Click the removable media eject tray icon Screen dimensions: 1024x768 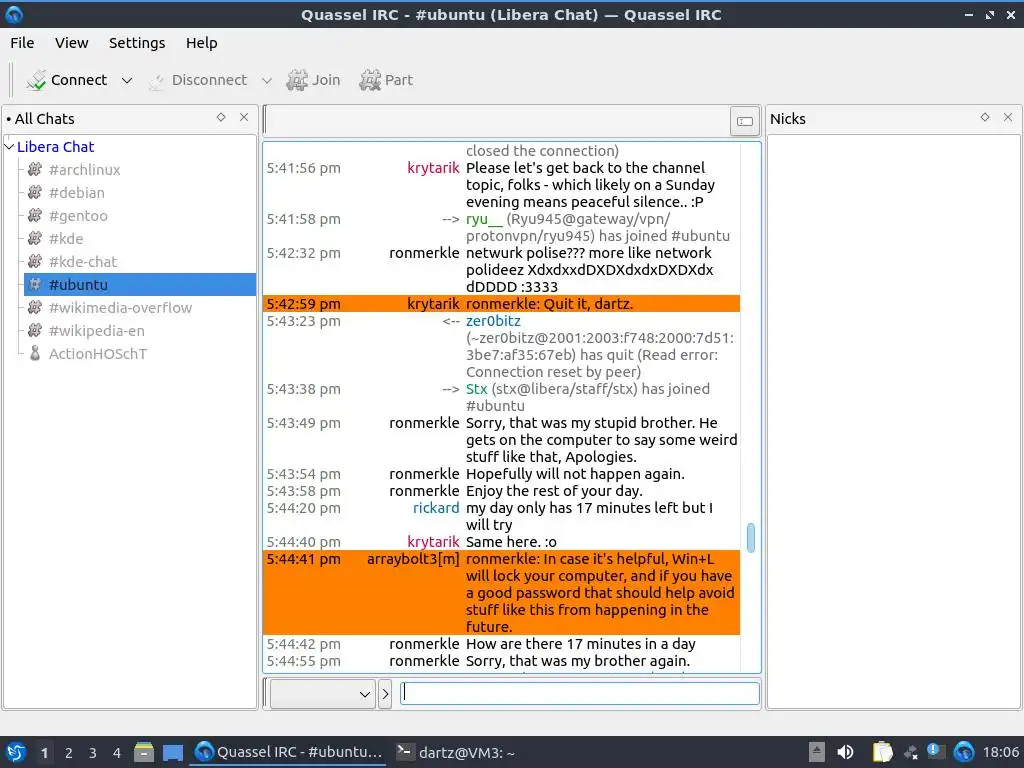point(816,752)
